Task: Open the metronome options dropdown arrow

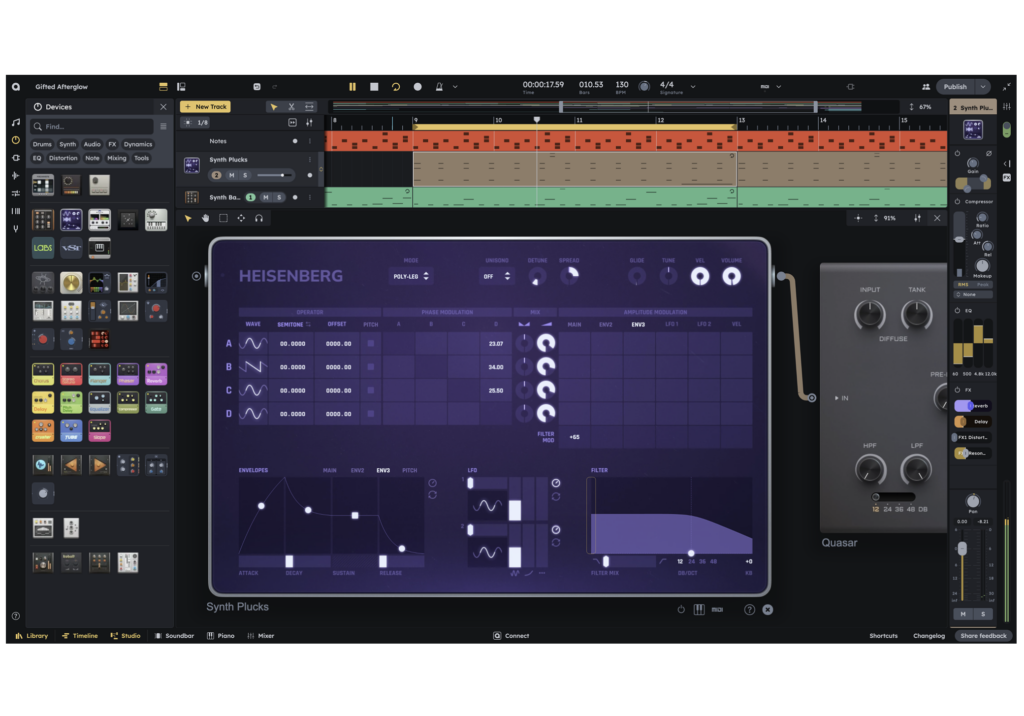Action: coord(455,86)
